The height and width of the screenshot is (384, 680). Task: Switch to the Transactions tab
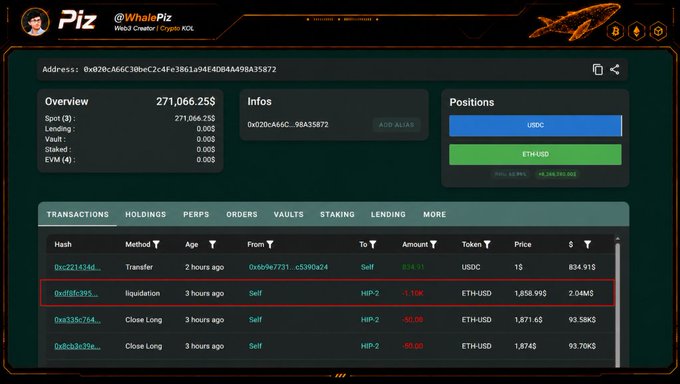pyautogui.click(x=78, y=214)
